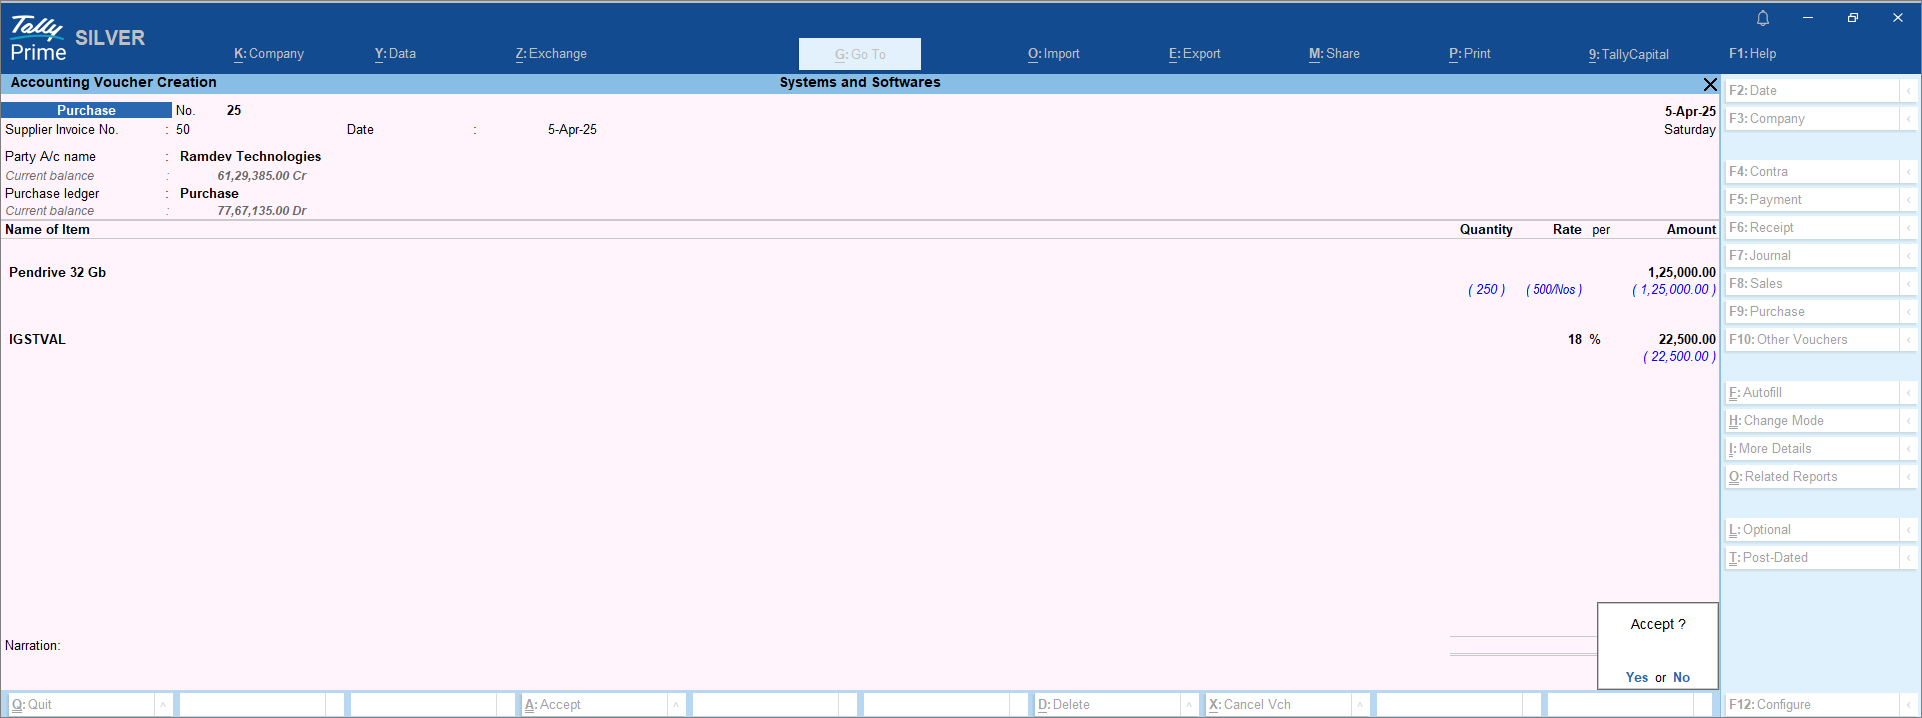The height and width of the screenshot is (718, 1922).
Task: Open the Go To search box
Action: [860, 54]
